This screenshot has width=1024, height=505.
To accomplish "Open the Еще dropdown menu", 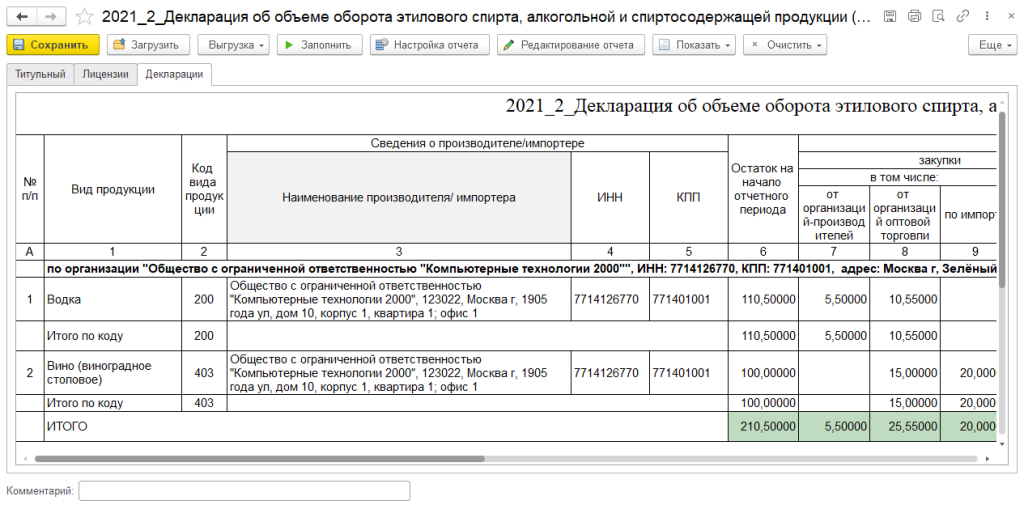I will (992, 45).
